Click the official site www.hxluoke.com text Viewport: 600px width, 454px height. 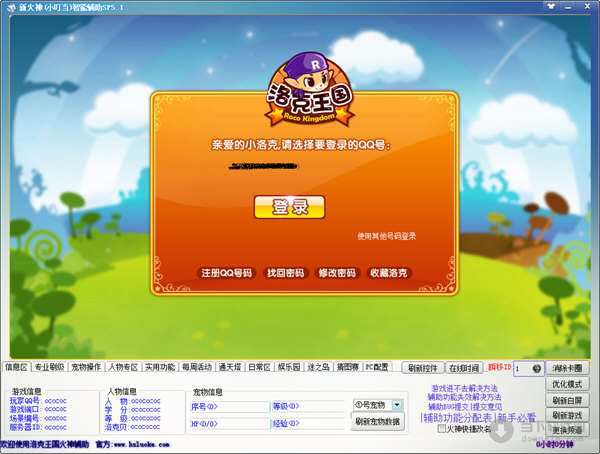point(142,444)
